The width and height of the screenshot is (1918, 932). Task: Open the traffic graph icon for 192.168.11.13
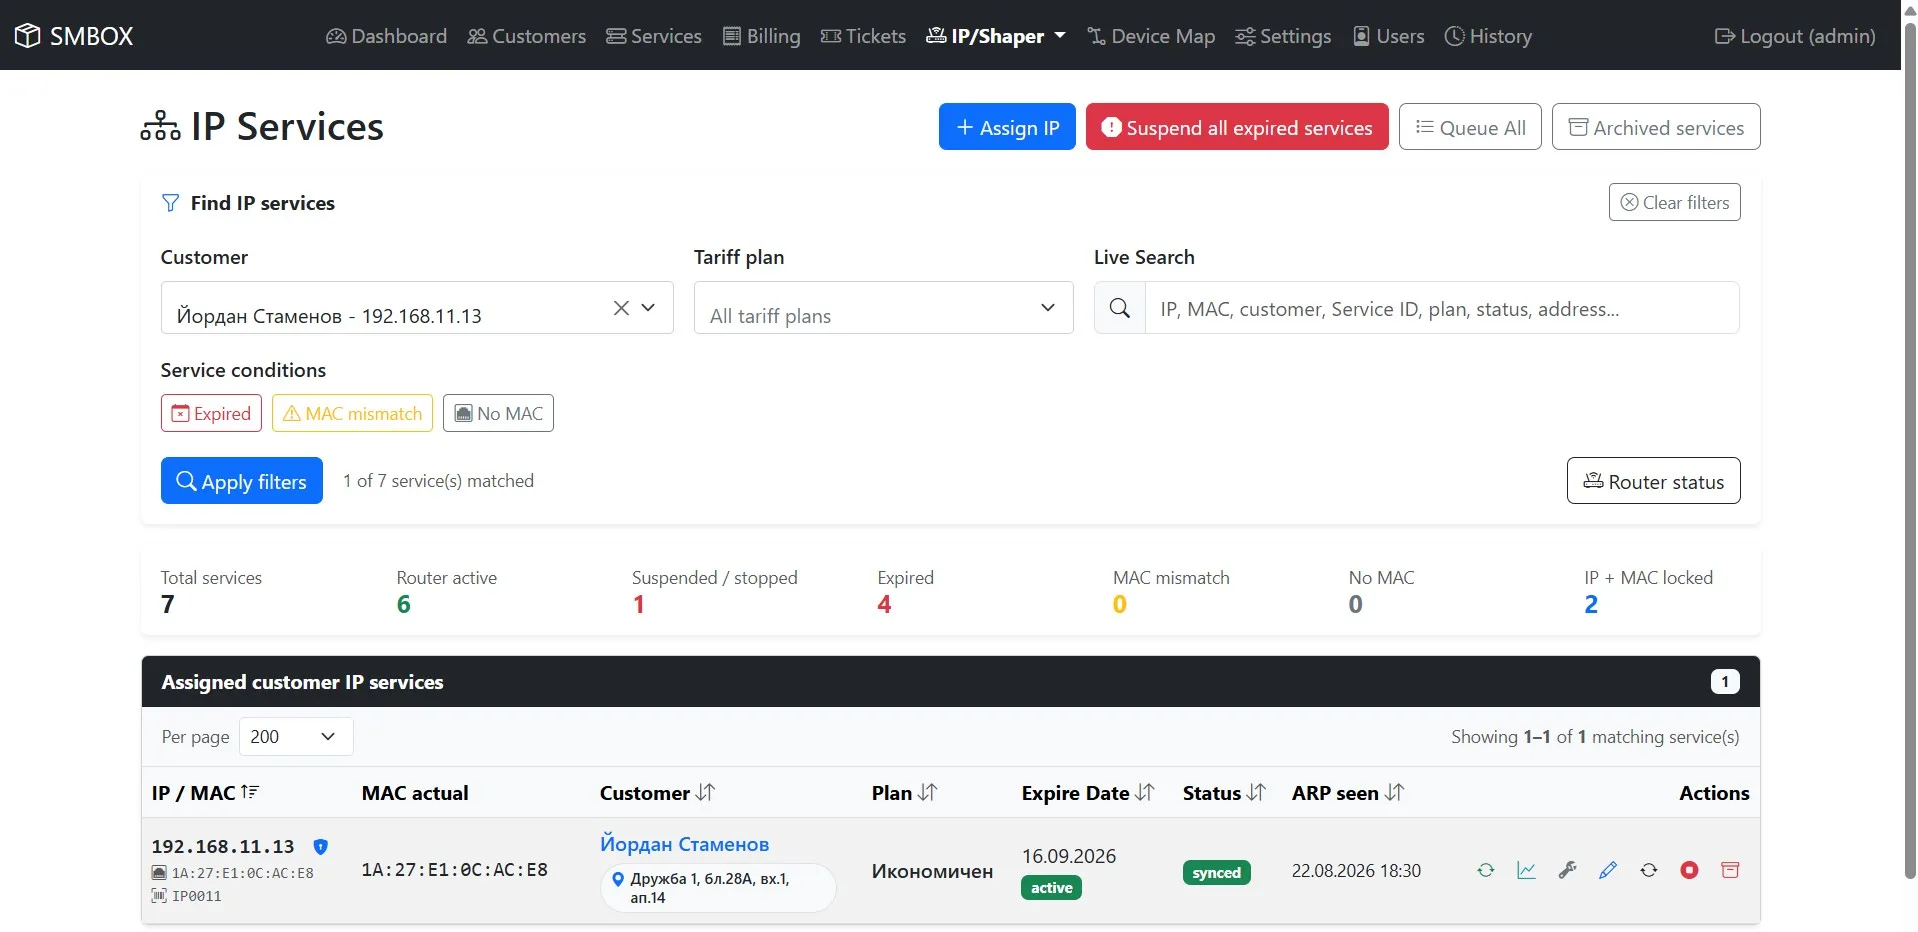point(1526,870)
